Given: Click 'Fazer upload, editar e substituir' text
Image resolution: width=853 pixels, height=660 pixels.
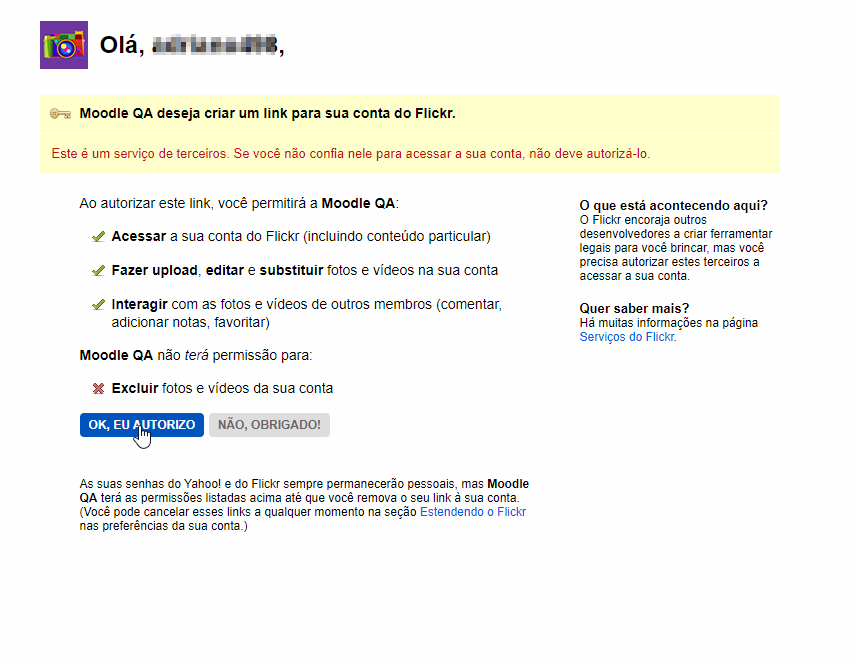Looking at the screenshot, I should click(x=305, y=270).
